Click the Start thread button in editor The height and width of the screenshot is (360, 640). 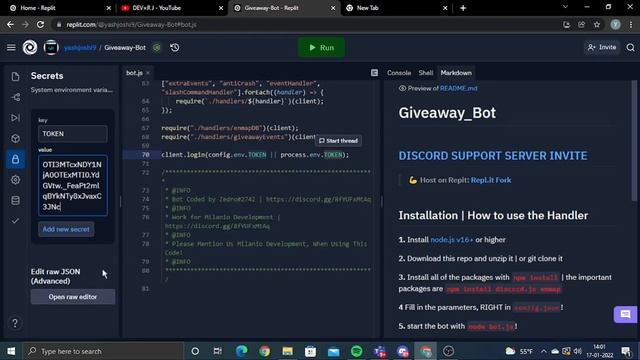(x=338, y=141)
